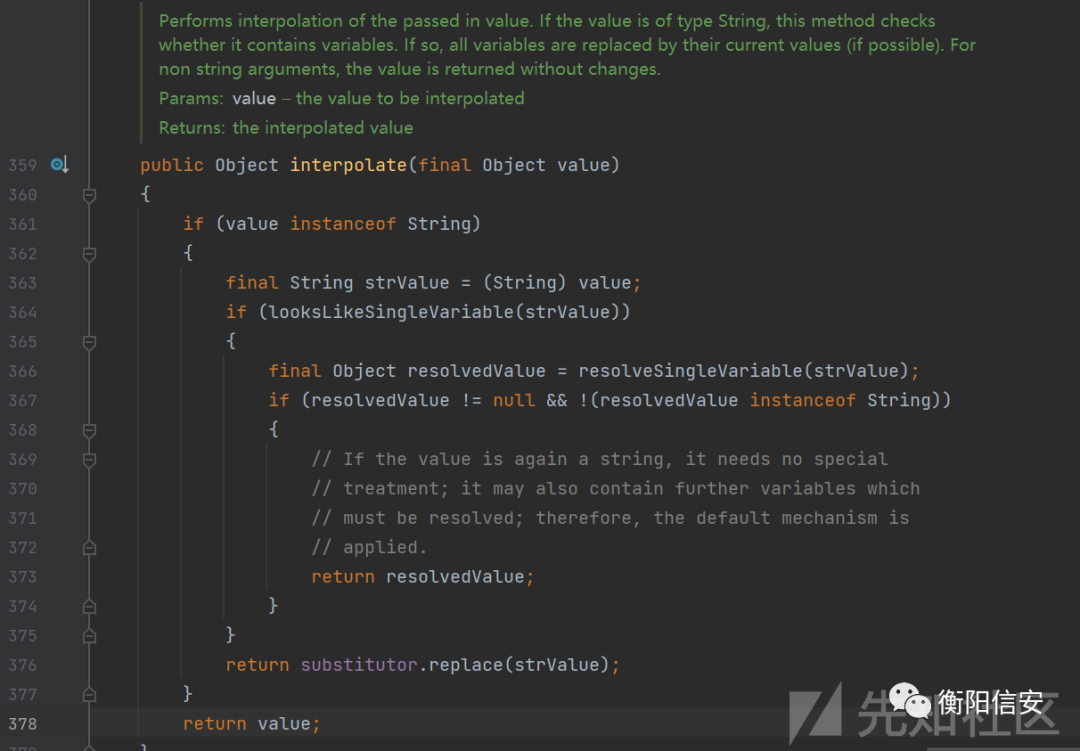Place cursor on 'return value;' line
The image size is (1080, 751).
click(251, 724)
